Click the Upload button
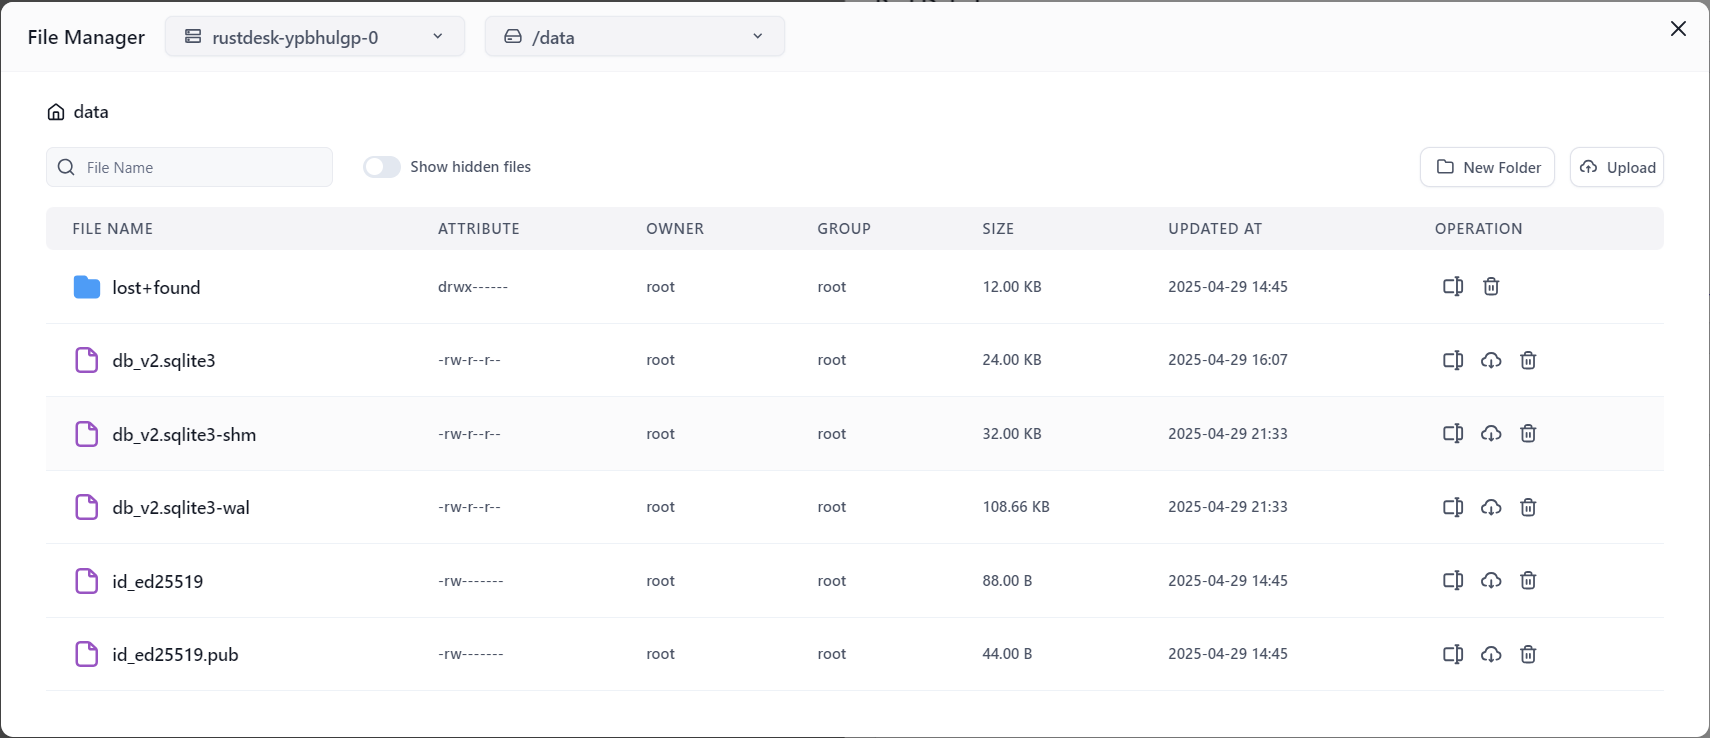Viewport: 1710px width, 738px height. [x=1616, y=167]
